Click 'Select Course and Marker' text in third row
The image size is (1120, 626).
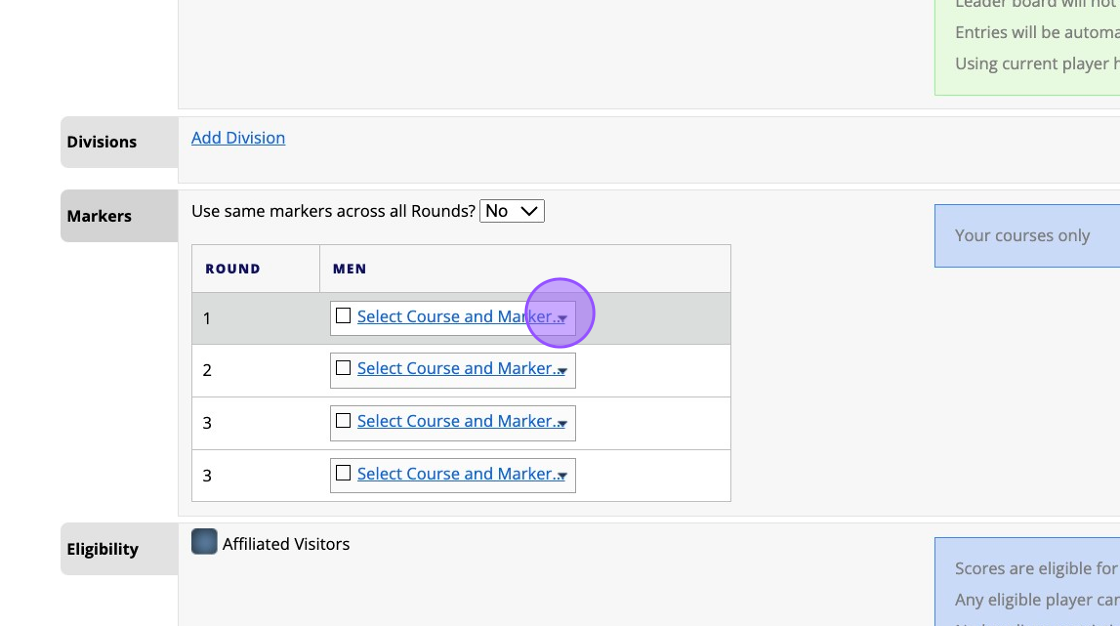point(456,421)
